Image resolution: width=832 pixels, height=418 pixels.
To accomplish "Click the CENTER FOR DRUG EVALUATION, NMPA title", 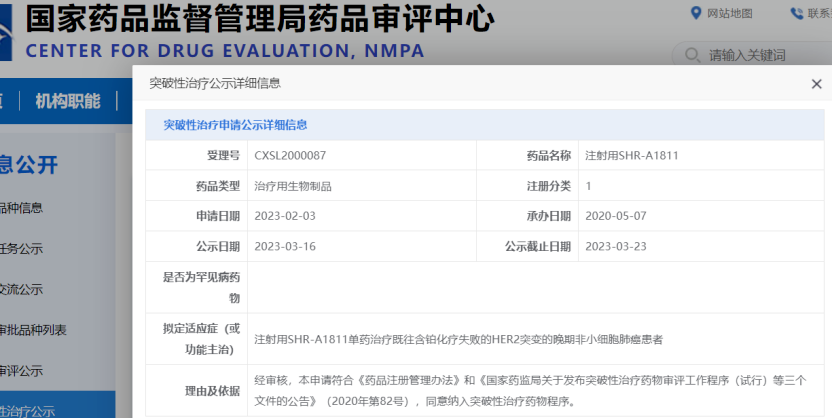I will 225,51.
